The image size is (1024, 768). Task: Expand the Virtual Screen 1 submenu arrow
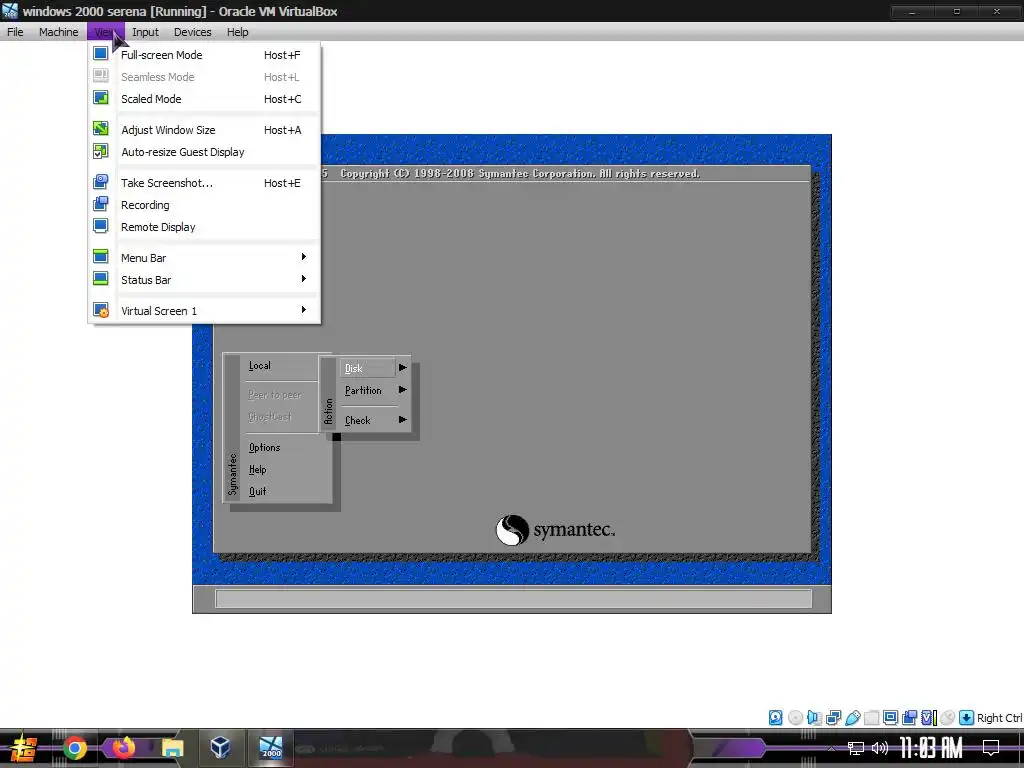(304, 310)
